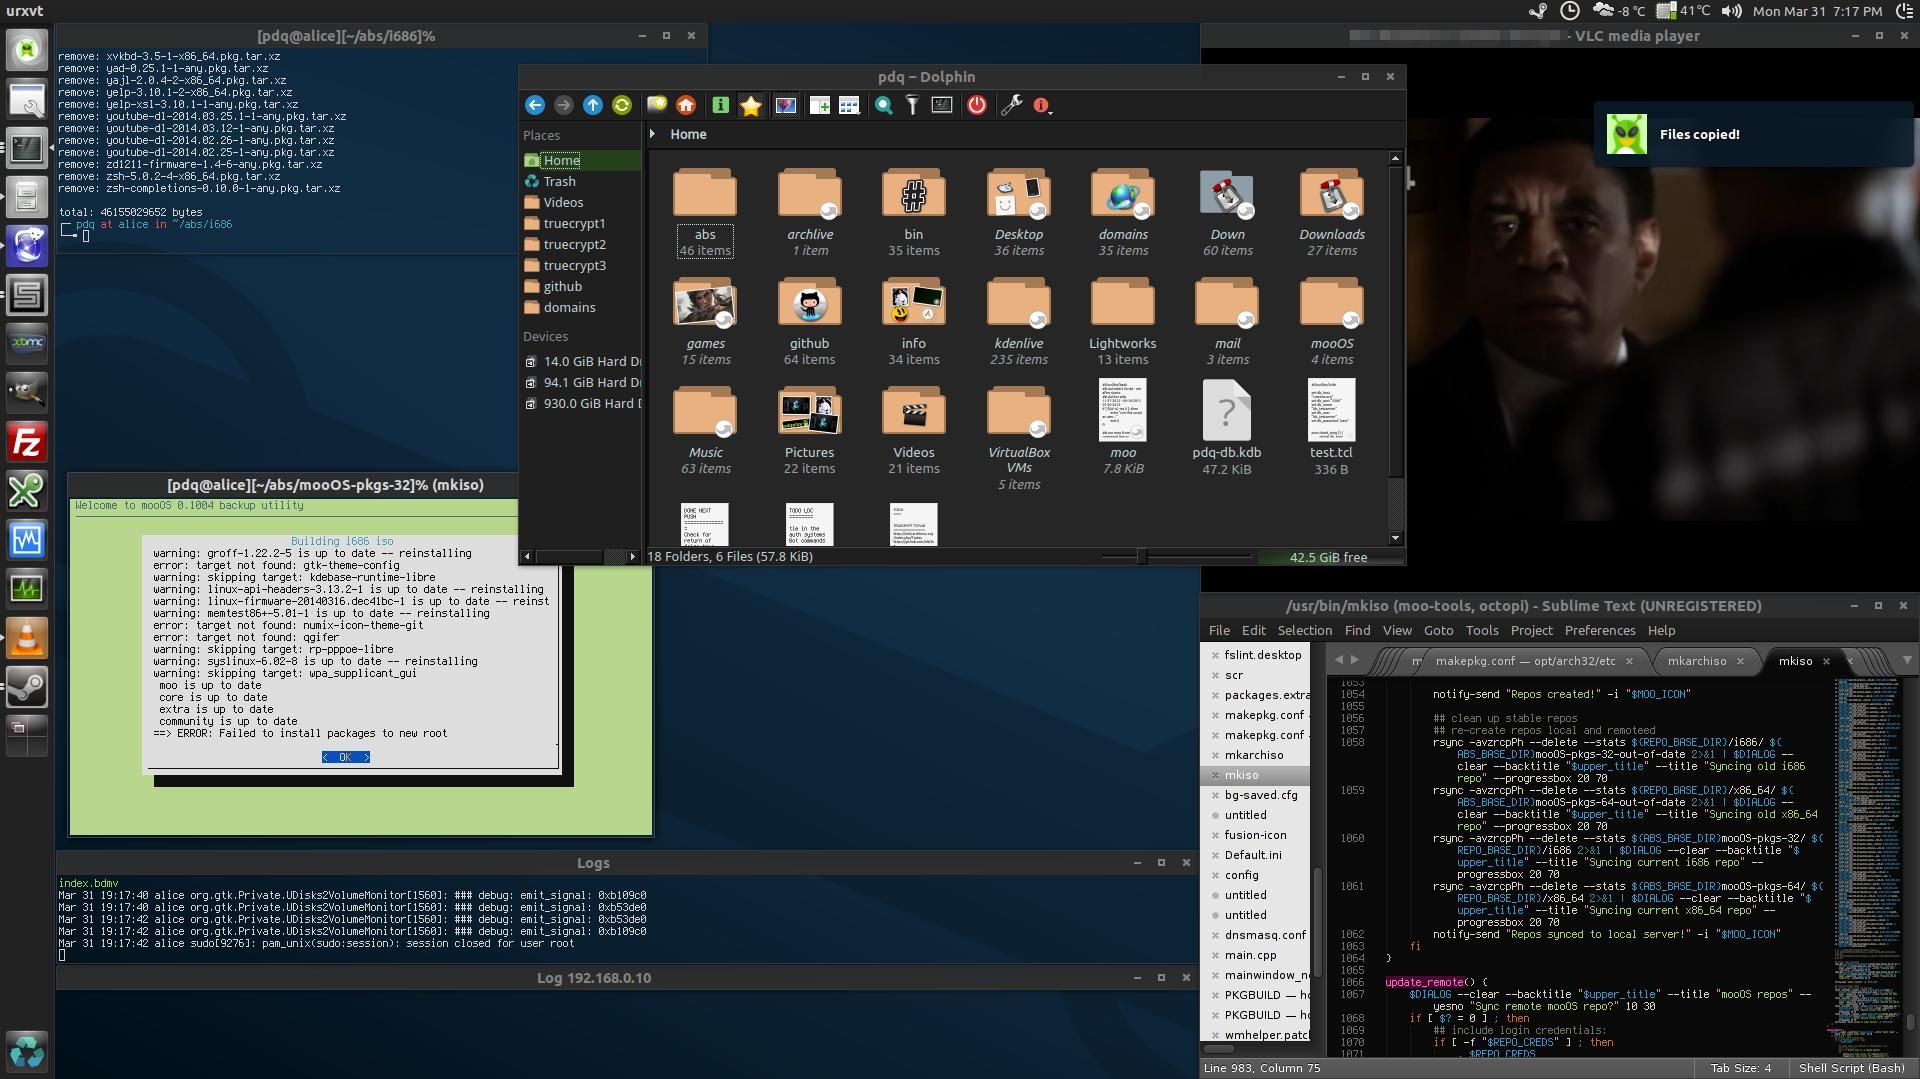
Task: Expand the breadcrumb arrow before Home
Action: [x=653, y=134]
